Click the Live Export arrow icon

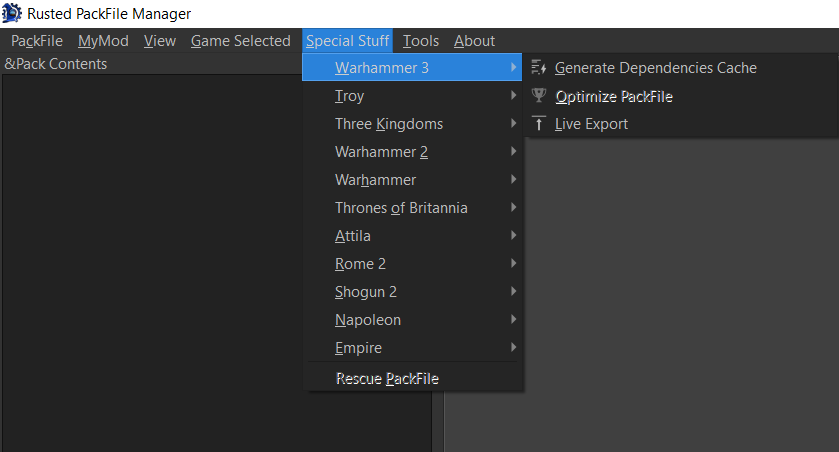click(538, 124)
